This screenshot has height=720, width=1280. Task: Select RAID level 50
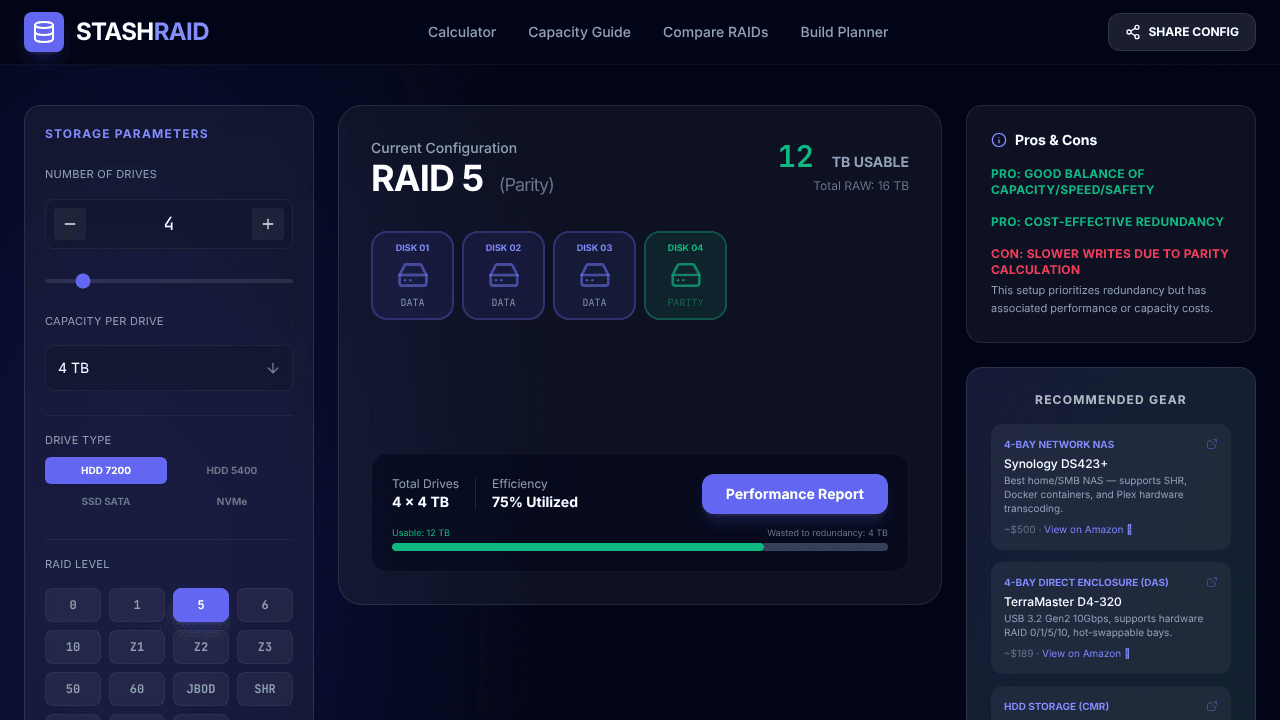[73, 689]
